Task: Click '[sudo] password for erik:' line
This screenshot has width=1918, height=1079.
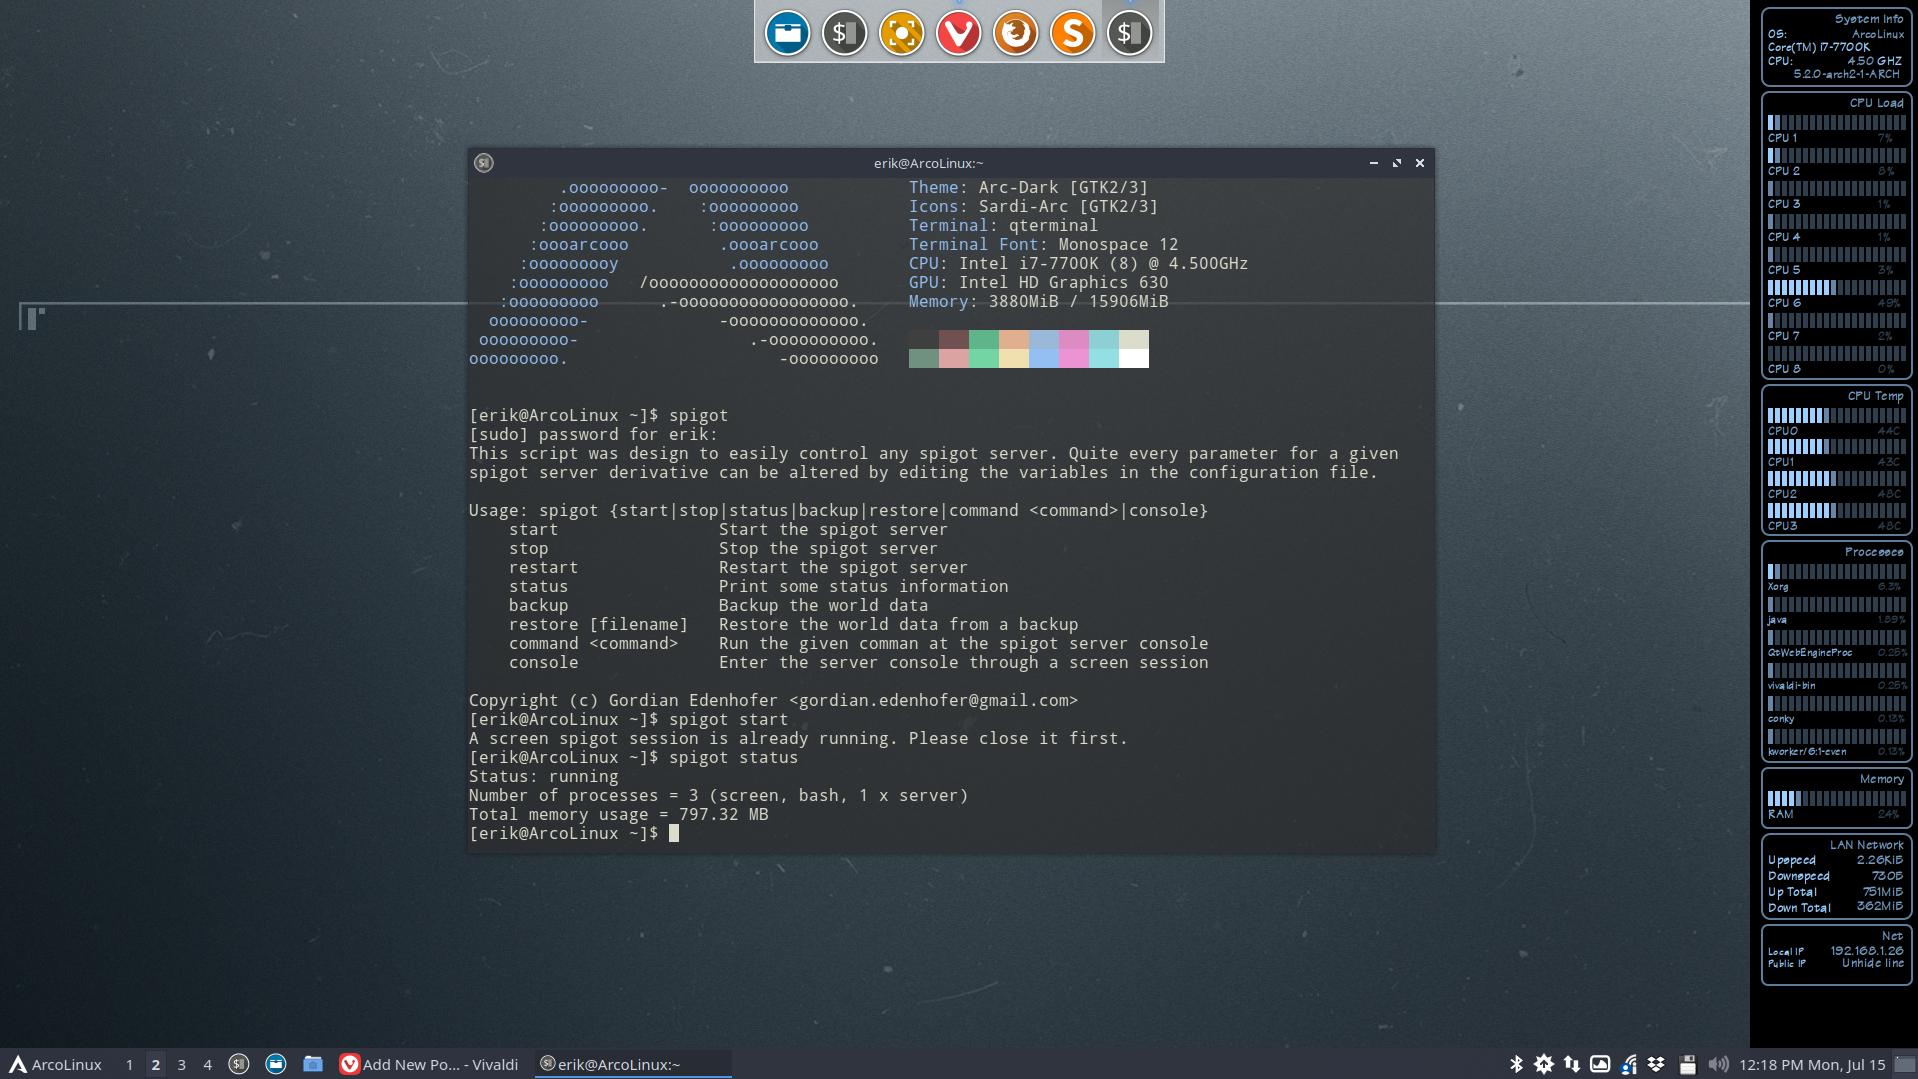Action: tap(593, 434)
